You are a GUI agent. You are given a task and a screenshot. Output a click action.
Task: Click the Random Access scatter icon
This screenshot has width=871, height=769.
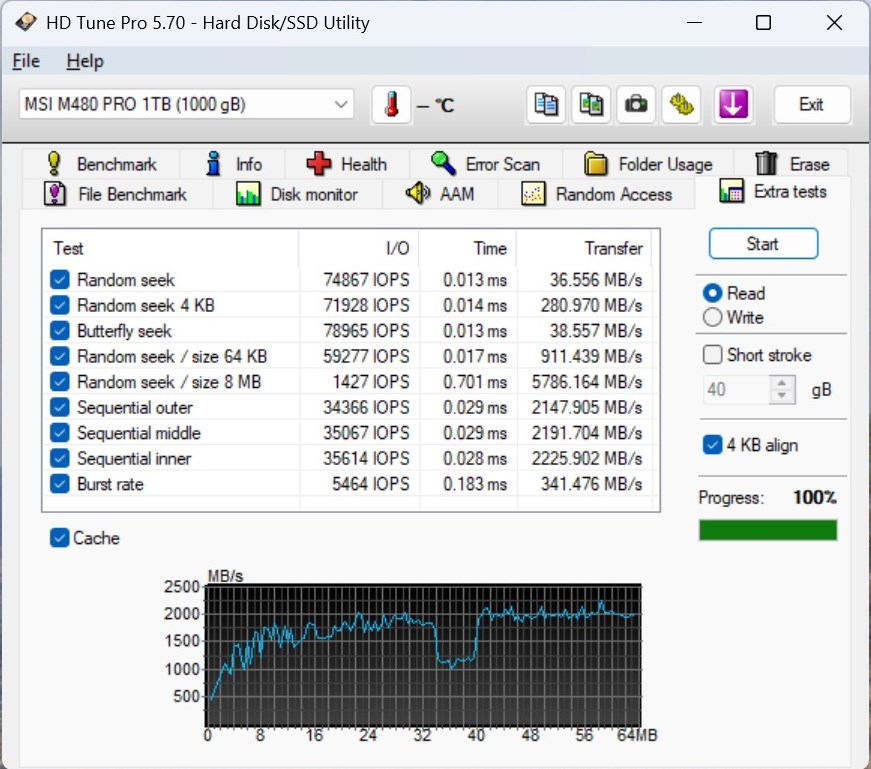pyautogui.click(x=533, y=194)
